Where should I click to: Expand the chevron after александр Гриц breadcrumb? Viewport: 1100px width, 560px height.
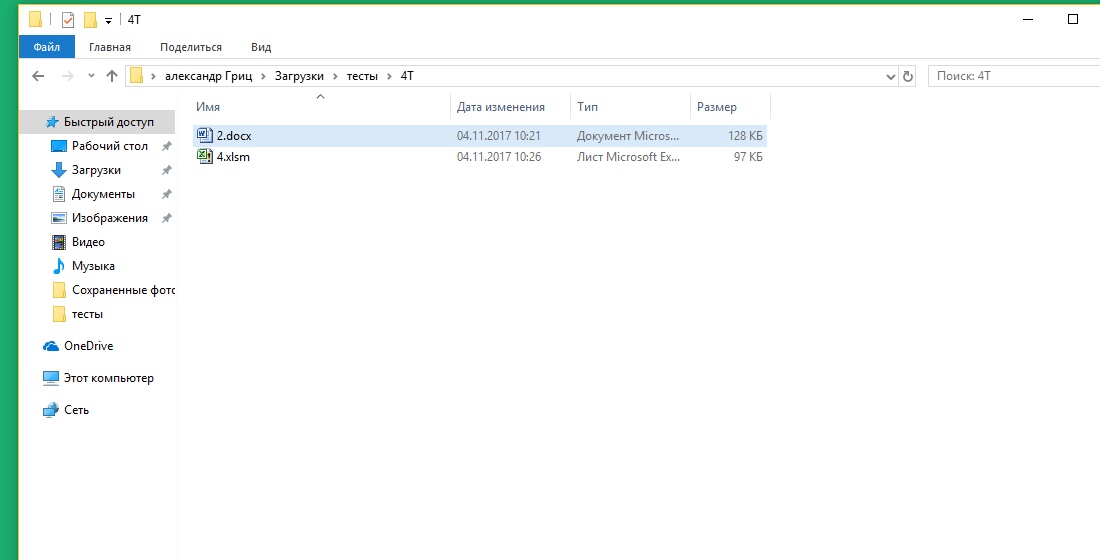click(x=264, y=76)
